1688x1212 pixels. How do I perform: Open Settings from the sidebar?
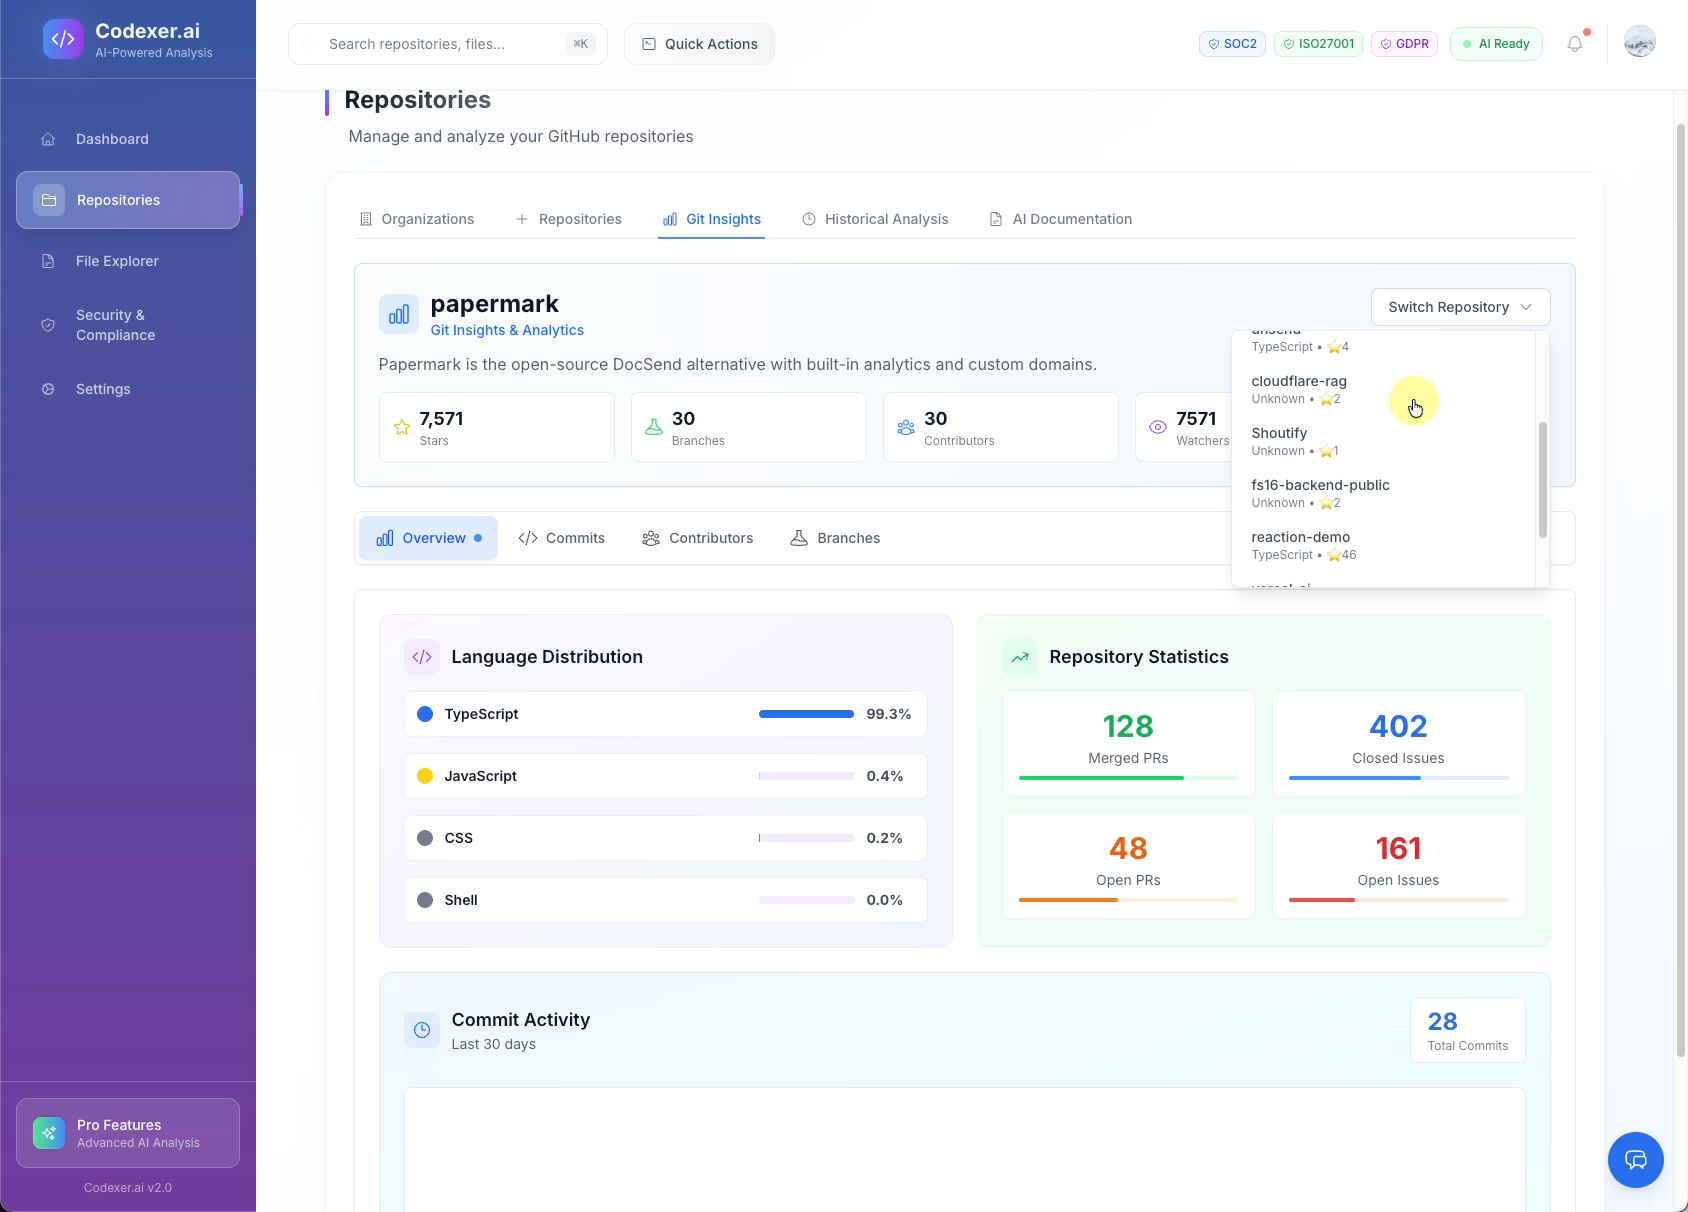103,389
